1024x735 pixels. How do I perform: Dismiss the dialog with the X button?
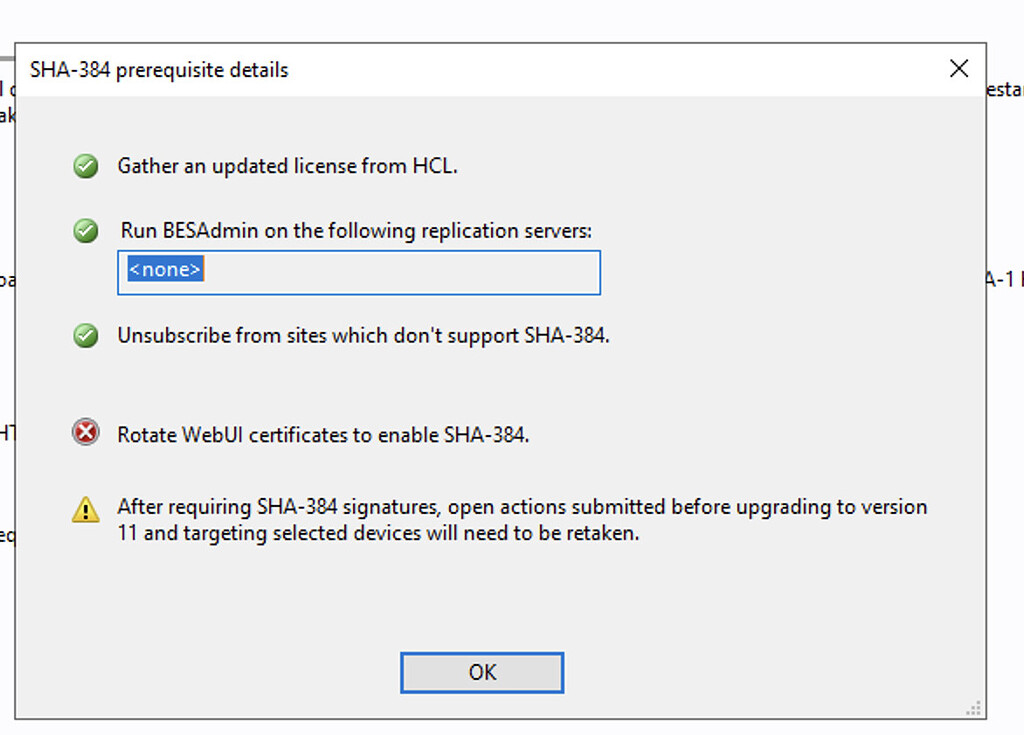pos(958,68)
